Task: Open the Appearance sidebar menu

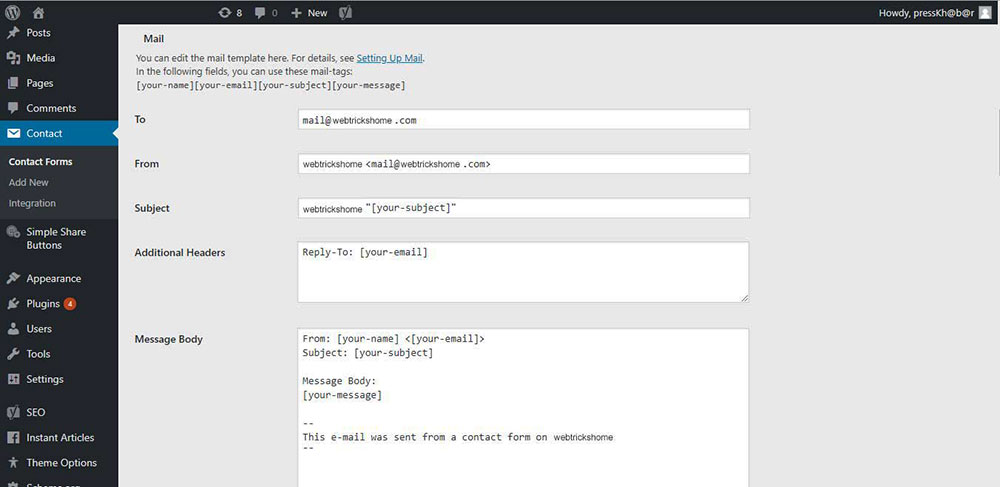Action: (x=54, y=279)
